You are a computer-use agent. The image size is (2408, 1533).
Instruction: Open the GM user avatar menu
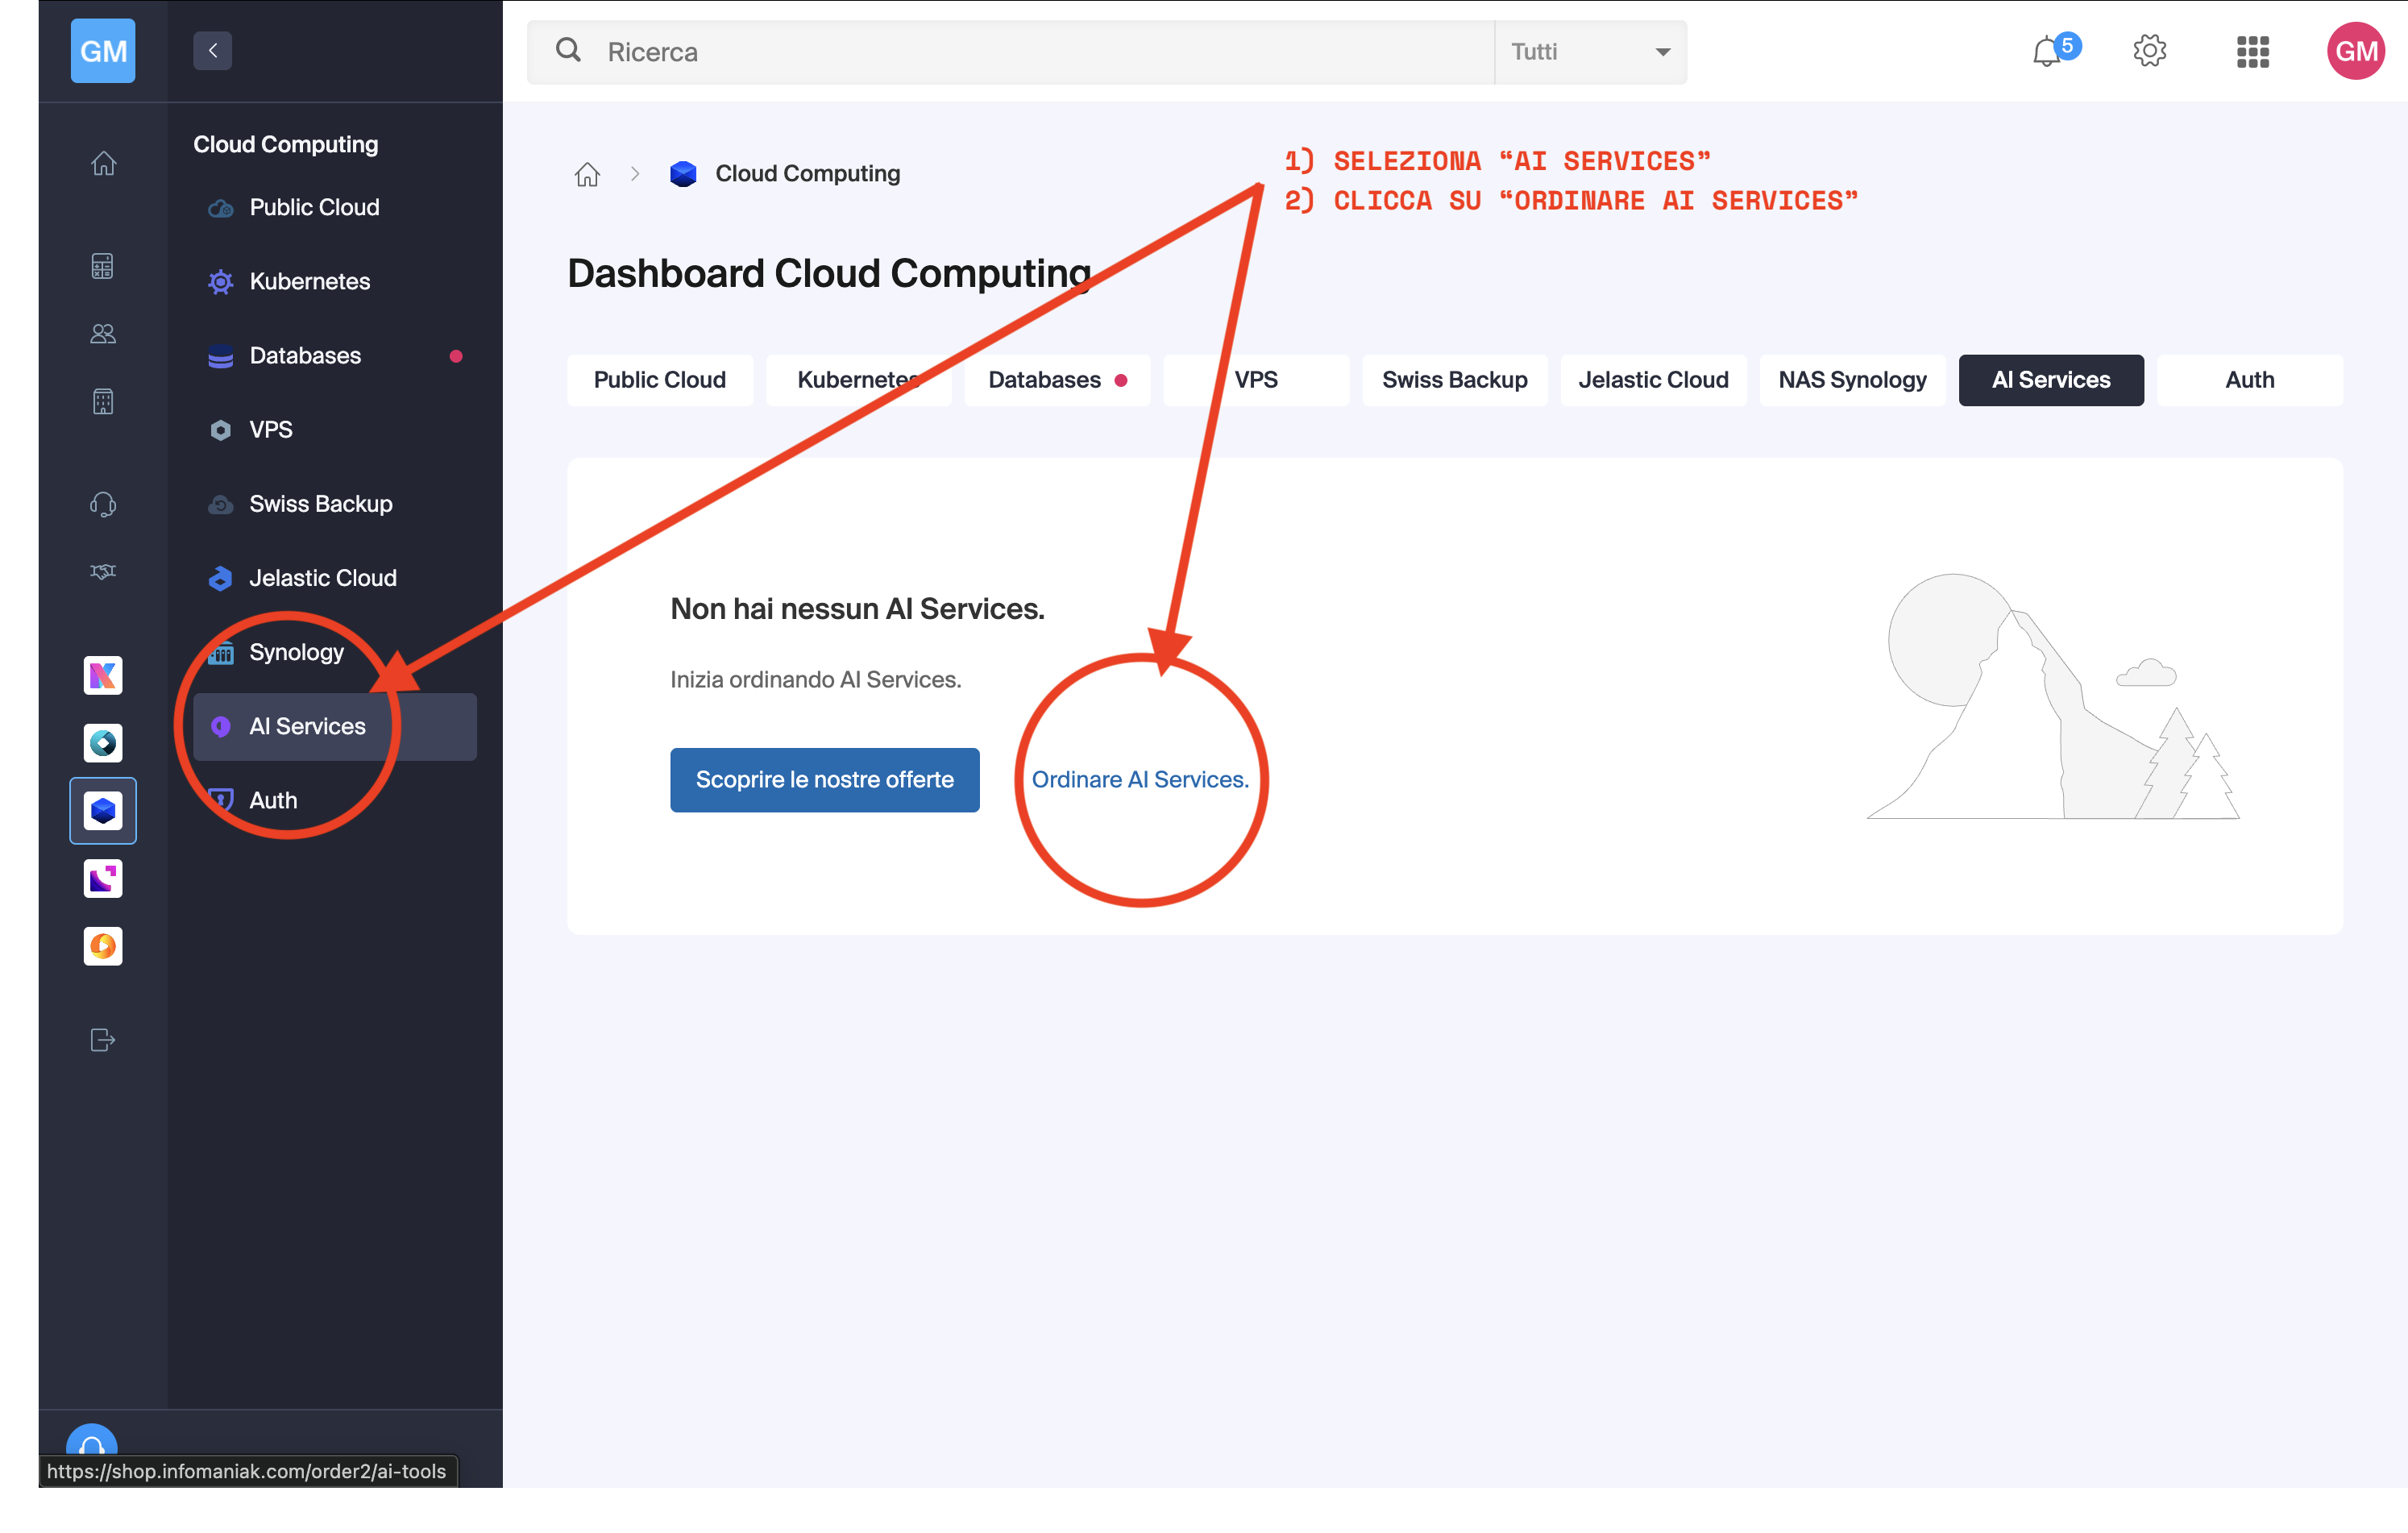pyautogui.click(x=2356, y=51)
